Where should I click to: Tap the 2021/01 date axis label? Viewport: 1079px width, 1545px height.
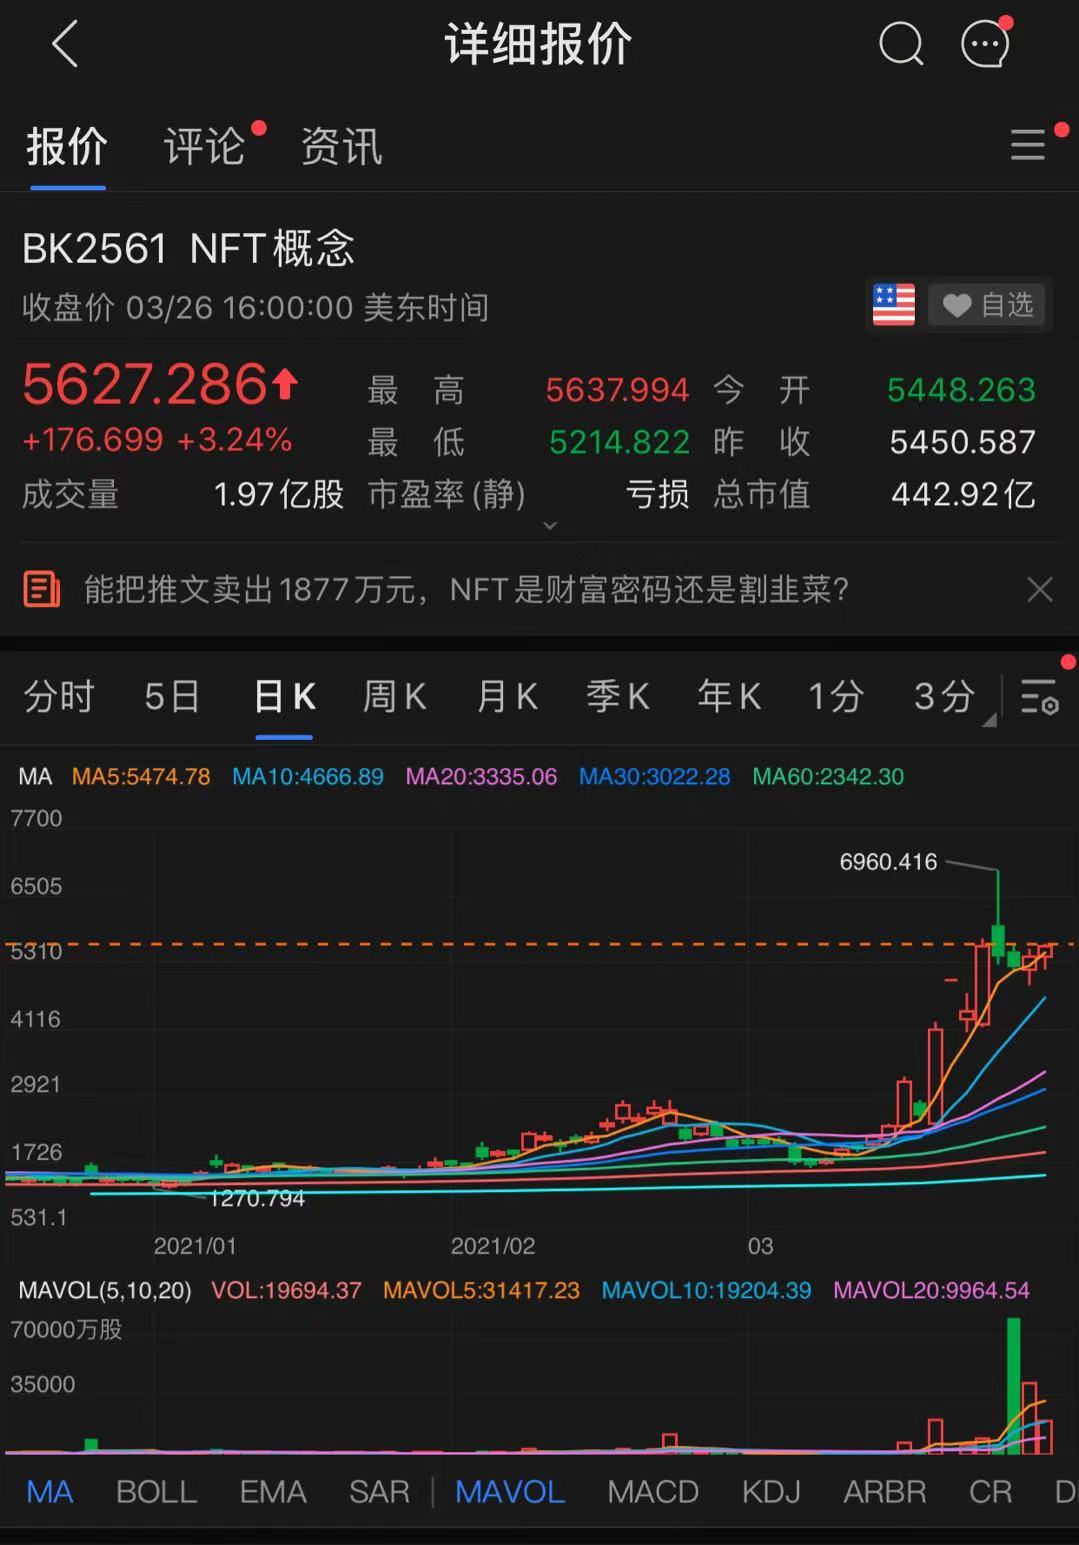pos(195,1246)
